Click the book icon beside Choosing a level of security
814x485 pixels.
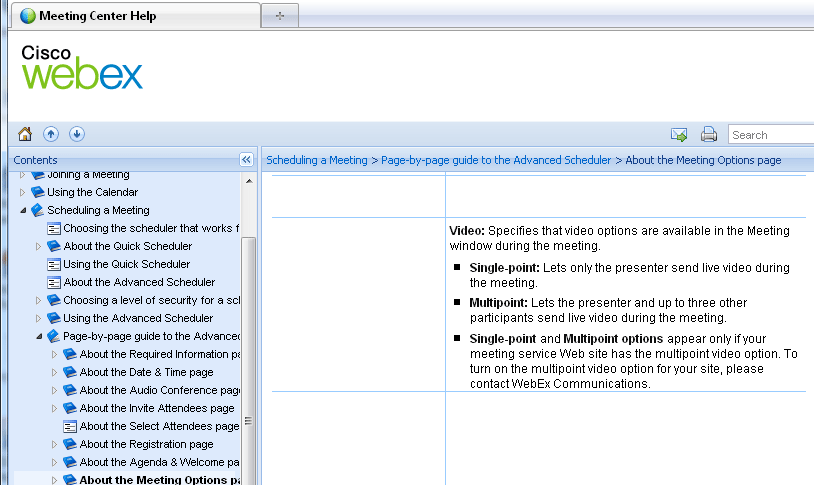pos(54,300)
